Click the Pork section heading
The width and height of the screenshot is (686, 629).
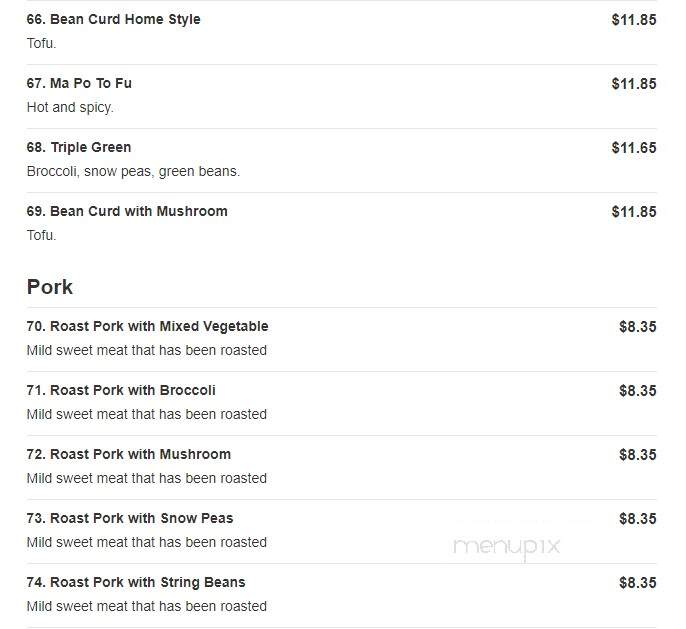[x=49, y=287]
